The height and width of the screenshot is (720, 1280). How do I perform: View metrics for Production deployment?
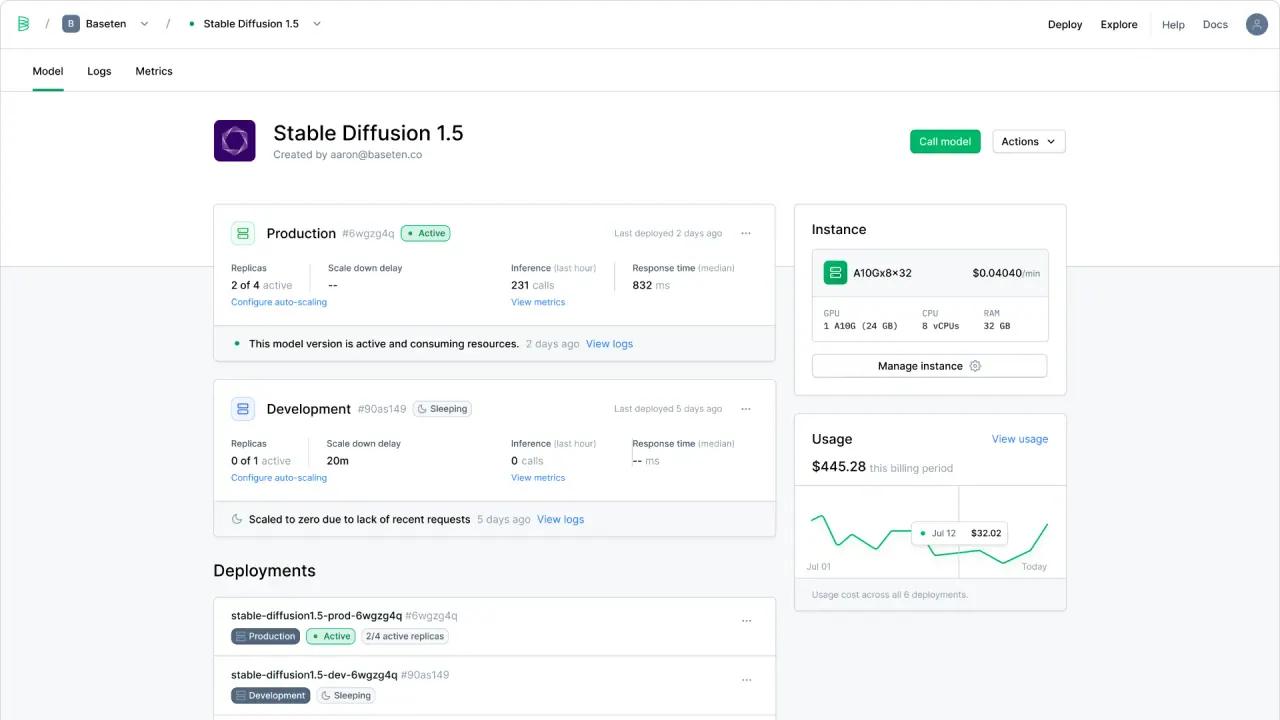[538, 302]
